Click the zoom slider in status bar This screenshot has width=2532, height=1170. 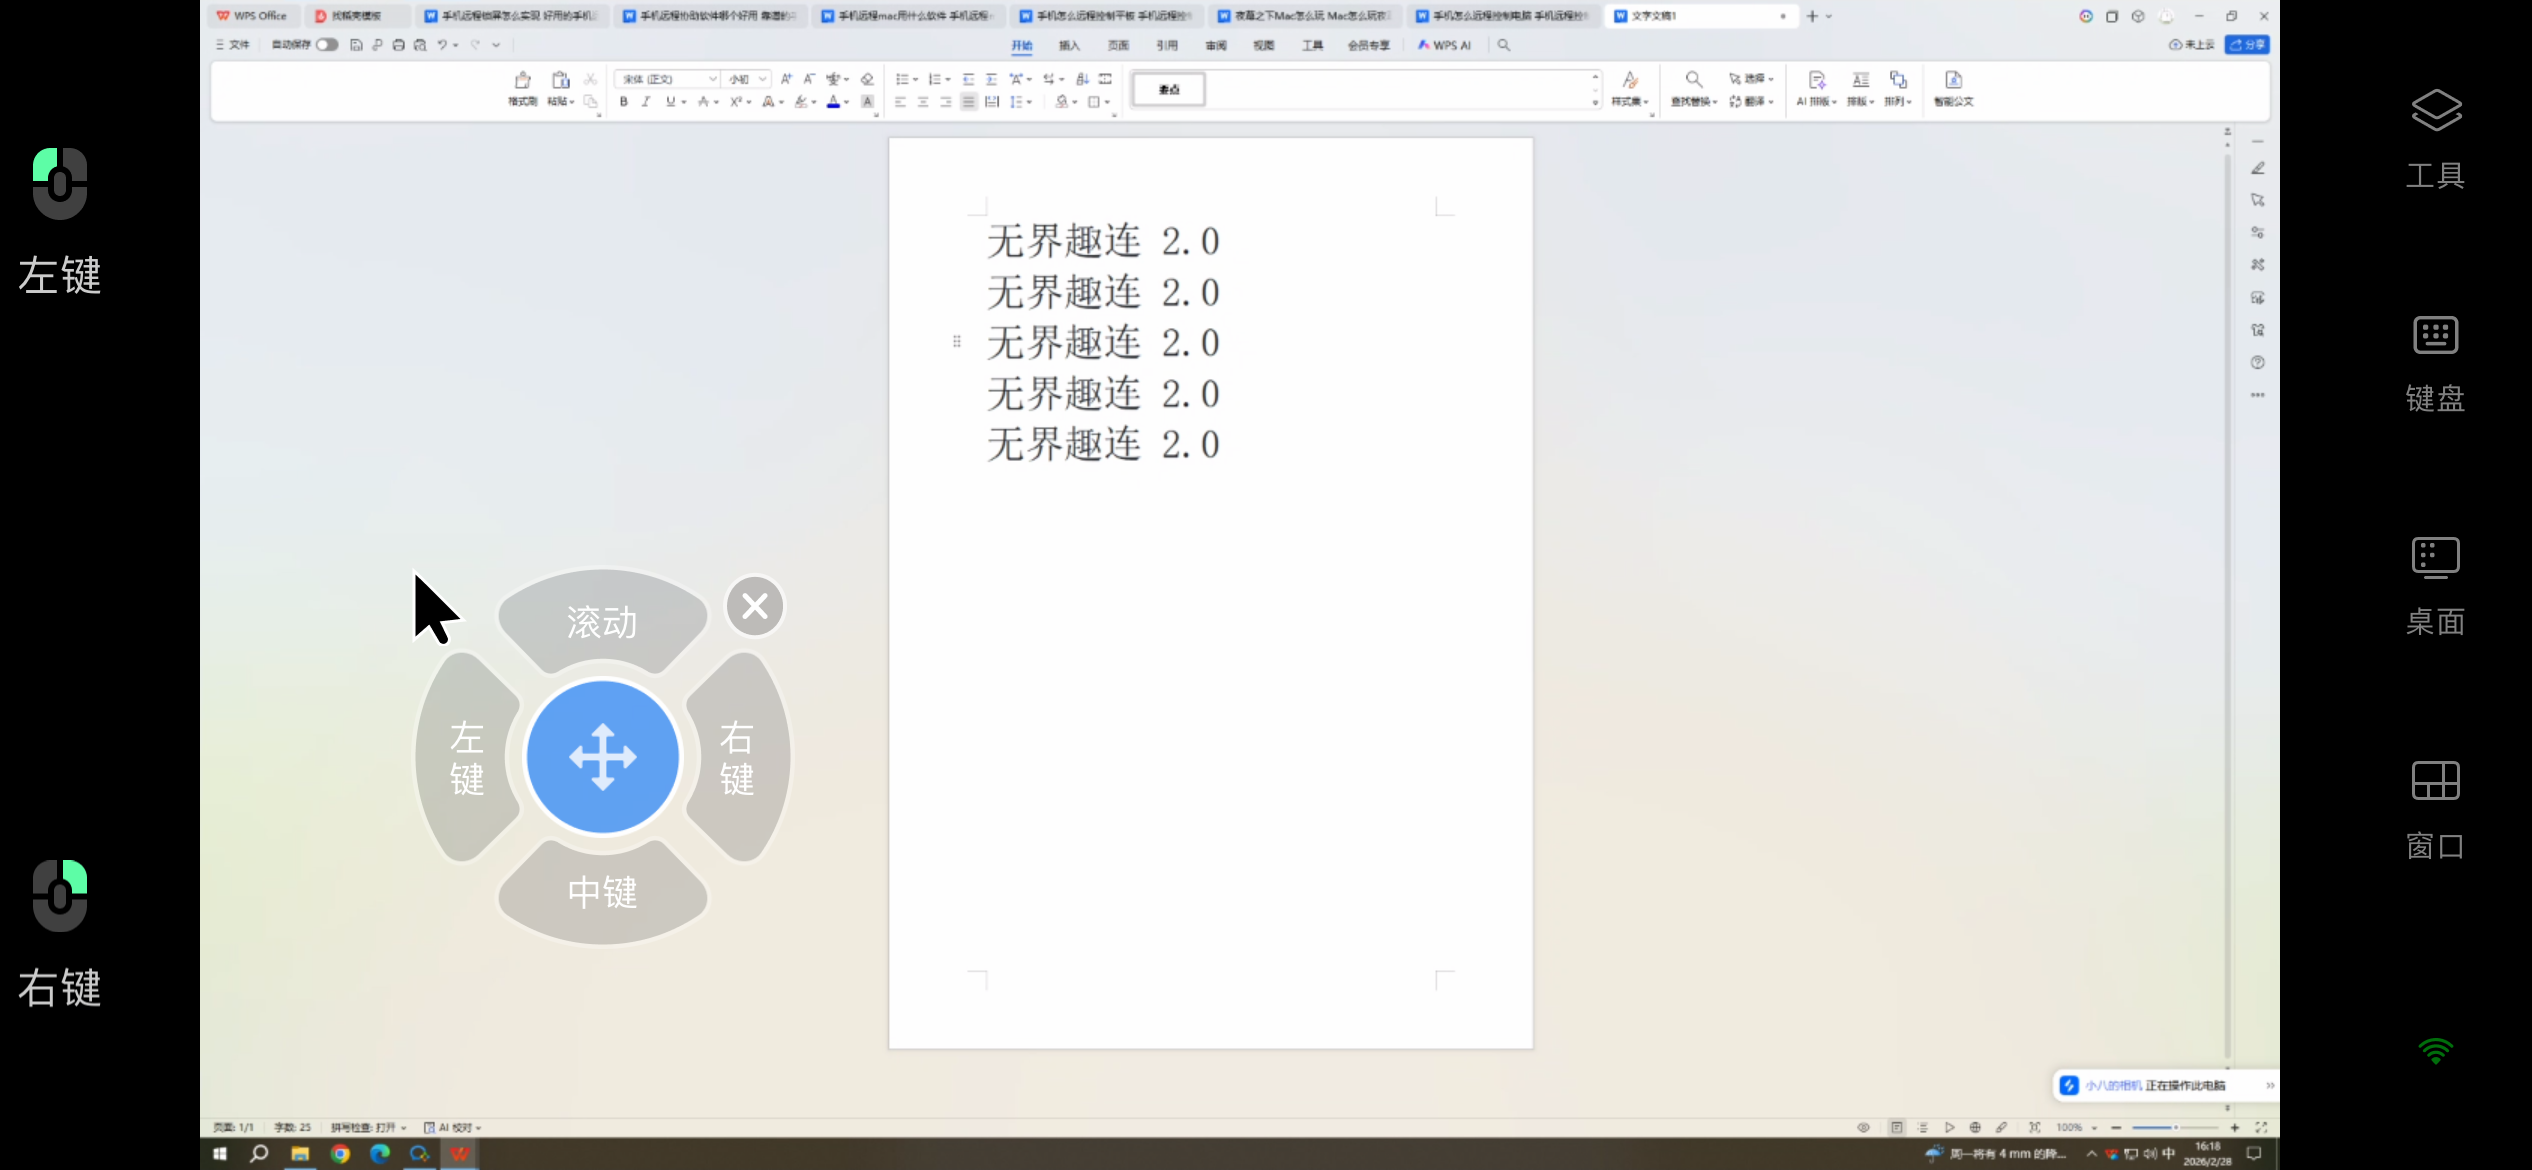pyautogui.click(x=2174, y=1127)
